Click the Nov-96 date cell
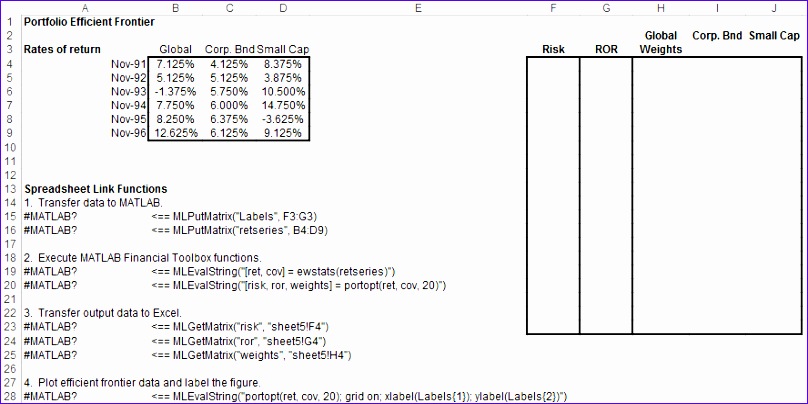The width and height of the screenshot is (808, 404). (x=129, y=133)
